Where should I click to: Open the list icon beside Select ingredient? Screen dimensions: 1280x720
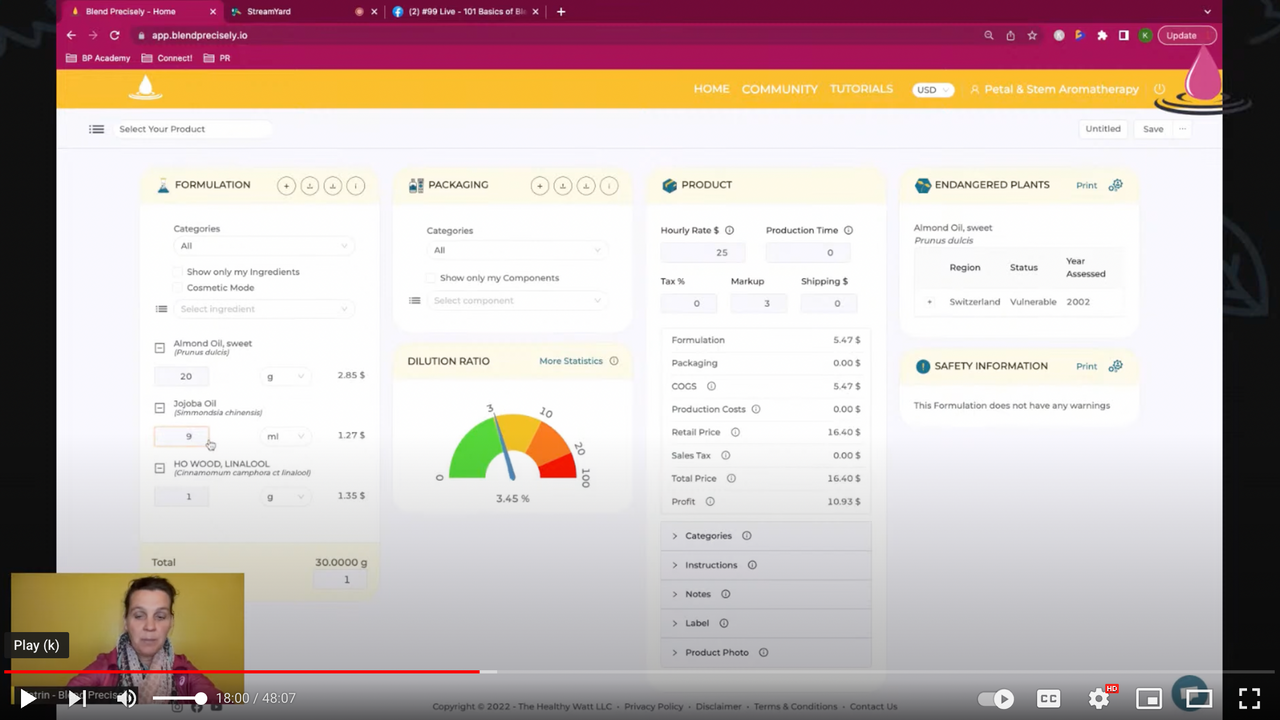pyautogui.click(x=161, y=309)
